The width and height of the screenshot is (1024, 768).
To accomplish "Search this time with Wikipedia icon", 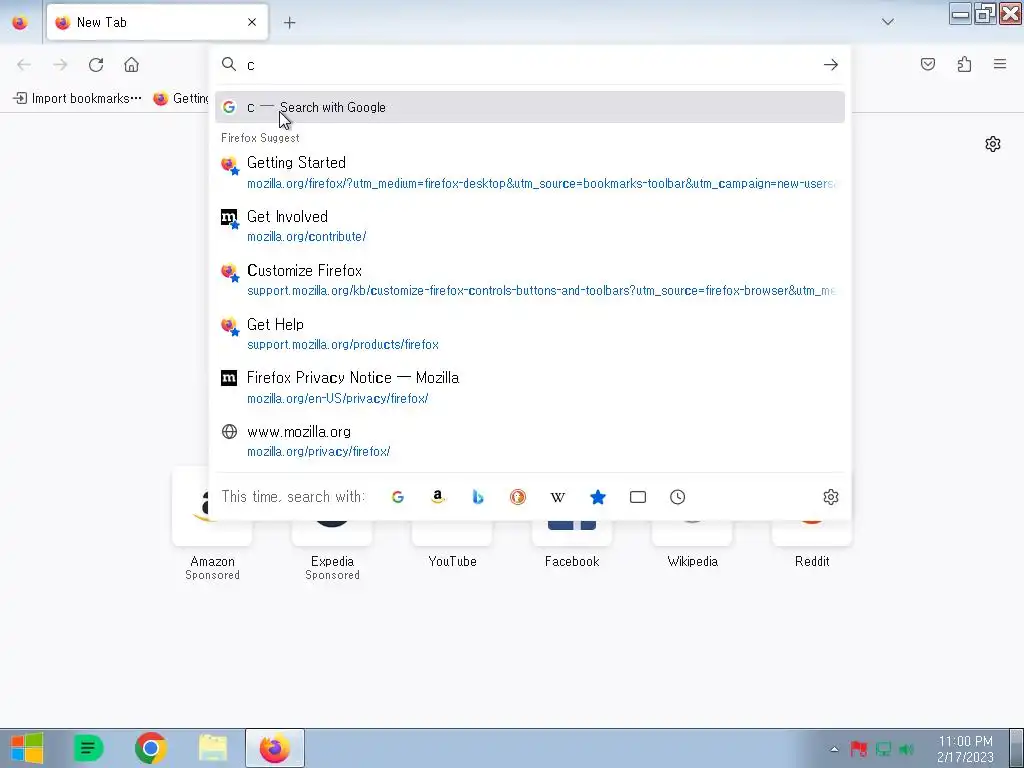I will click(558, 497).
